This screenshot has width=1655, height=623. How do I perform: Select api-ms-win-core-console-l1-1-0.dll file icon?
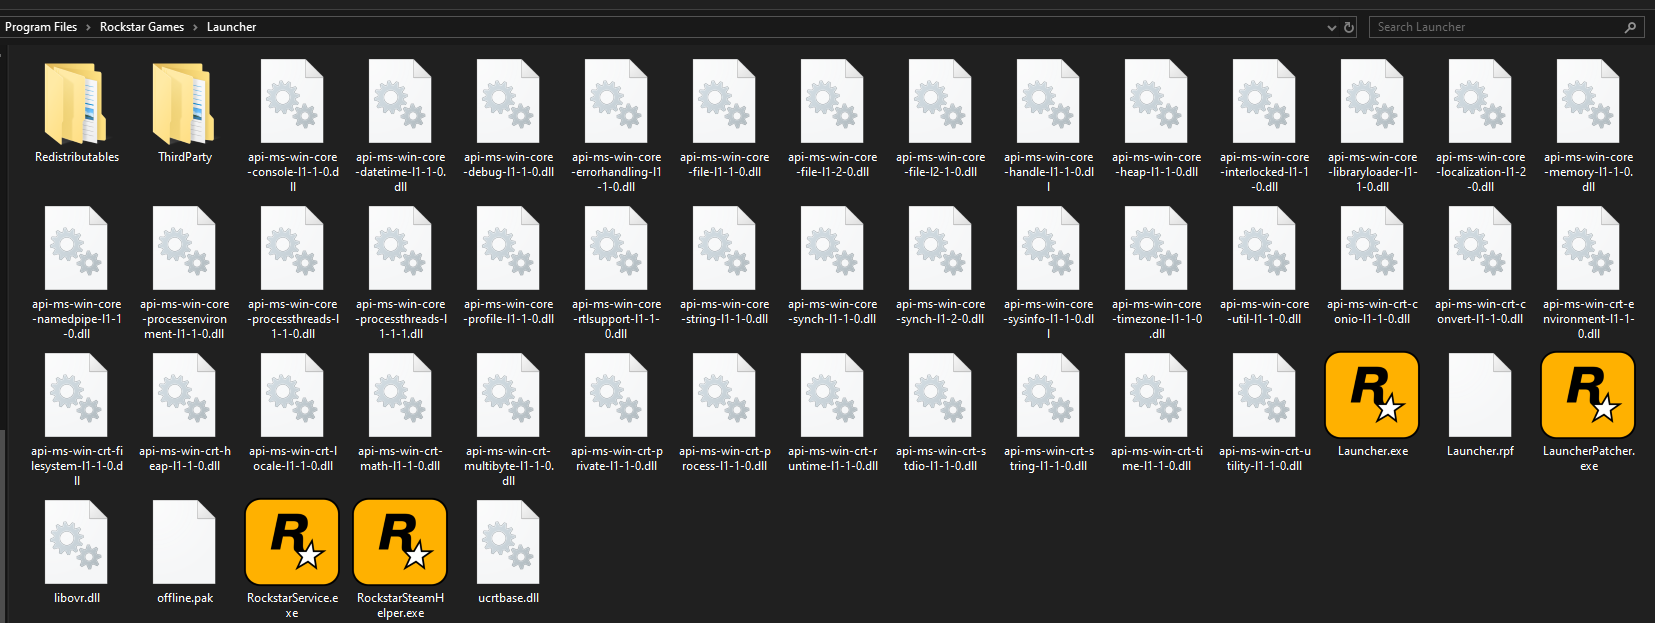click(292, 101)
